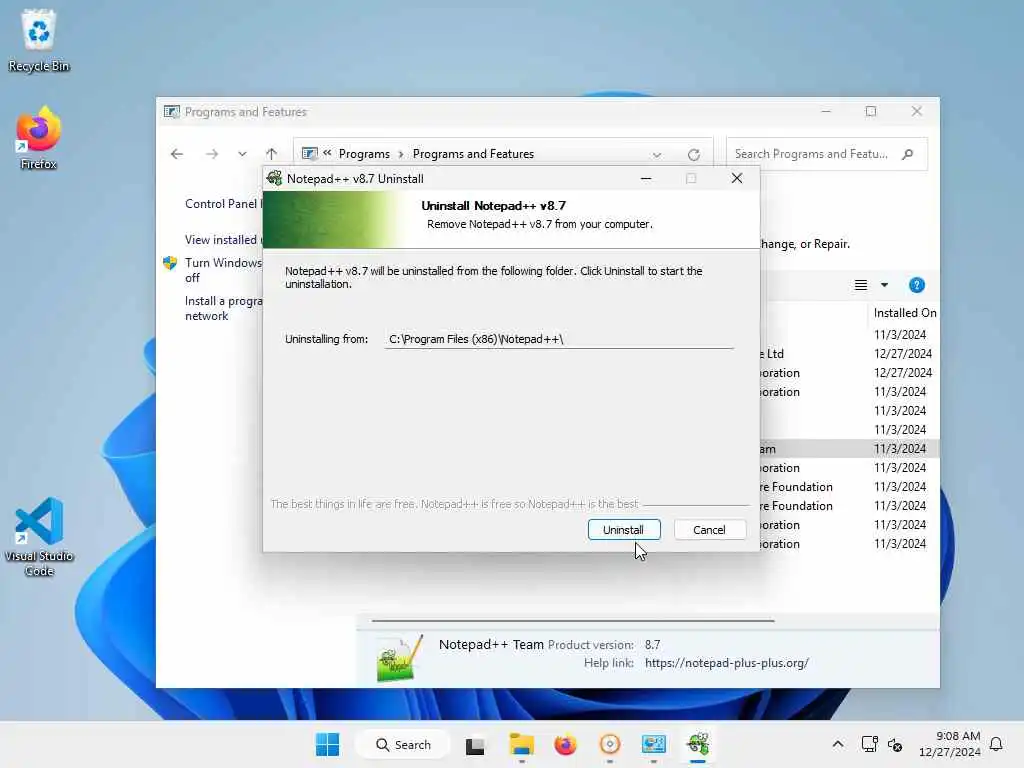Close the Notepad++ v8.7 Uninstall dialog
Screen dimensions: 1024x768
737,178
